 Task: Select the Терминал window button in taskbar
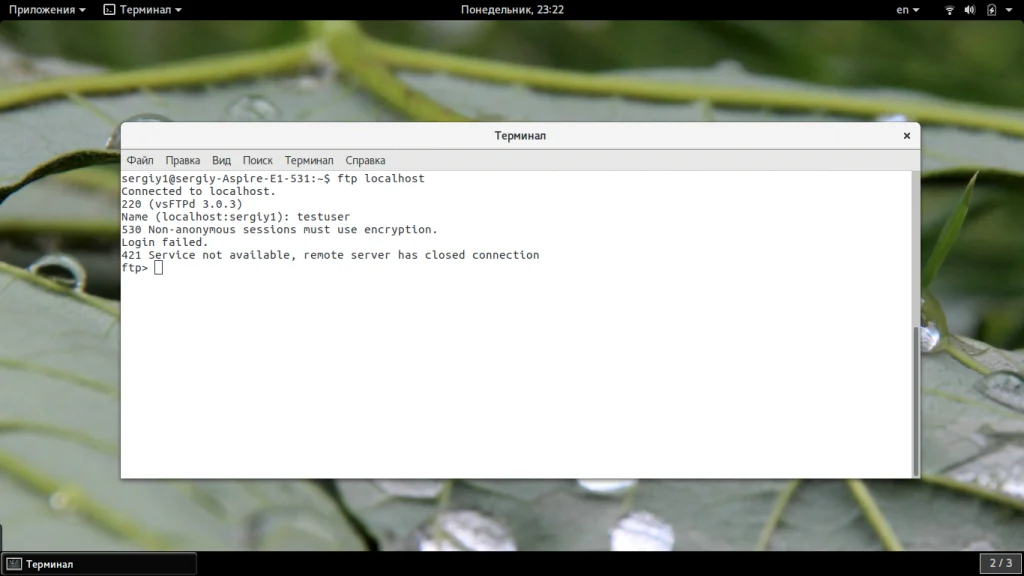point(99,564)
